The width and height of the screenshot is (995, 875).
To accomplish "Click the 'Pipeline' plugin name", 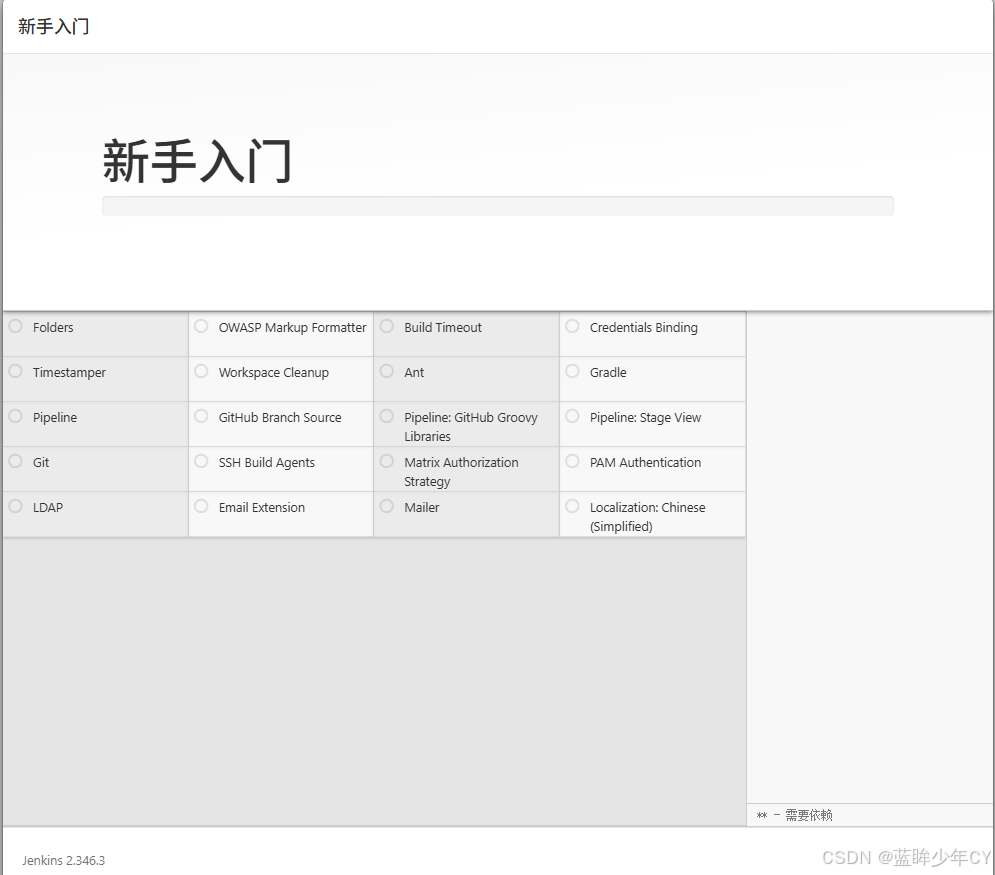I will pyautogui.click(x=55, y=418).
